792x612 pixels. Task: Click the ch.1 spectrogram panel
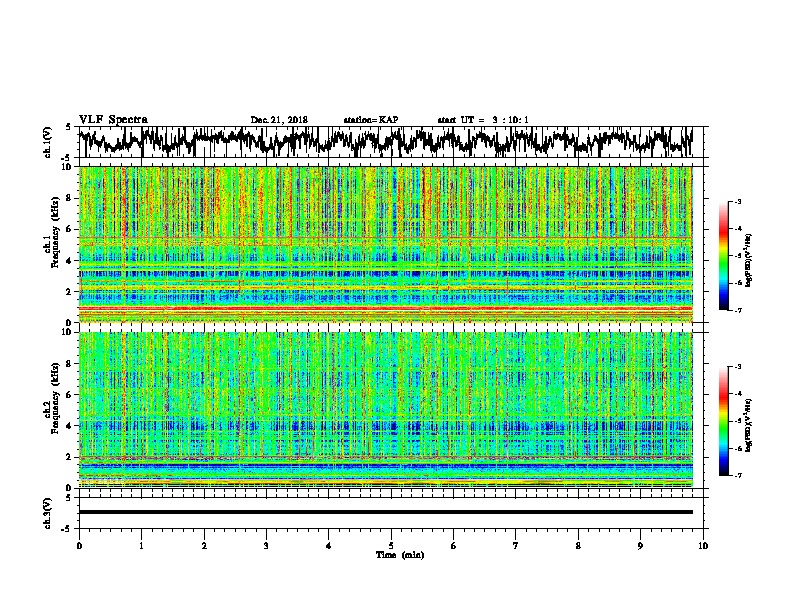click(x=386, y=244)
